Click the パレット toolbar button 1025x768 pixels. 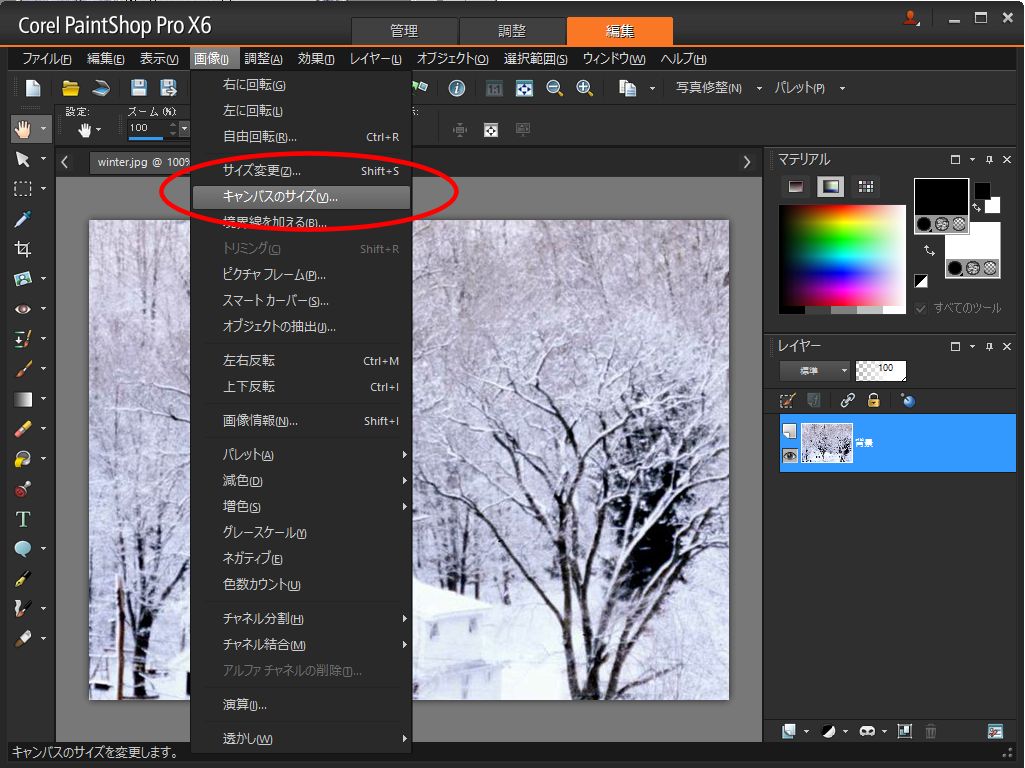click(x=799, y=88)
